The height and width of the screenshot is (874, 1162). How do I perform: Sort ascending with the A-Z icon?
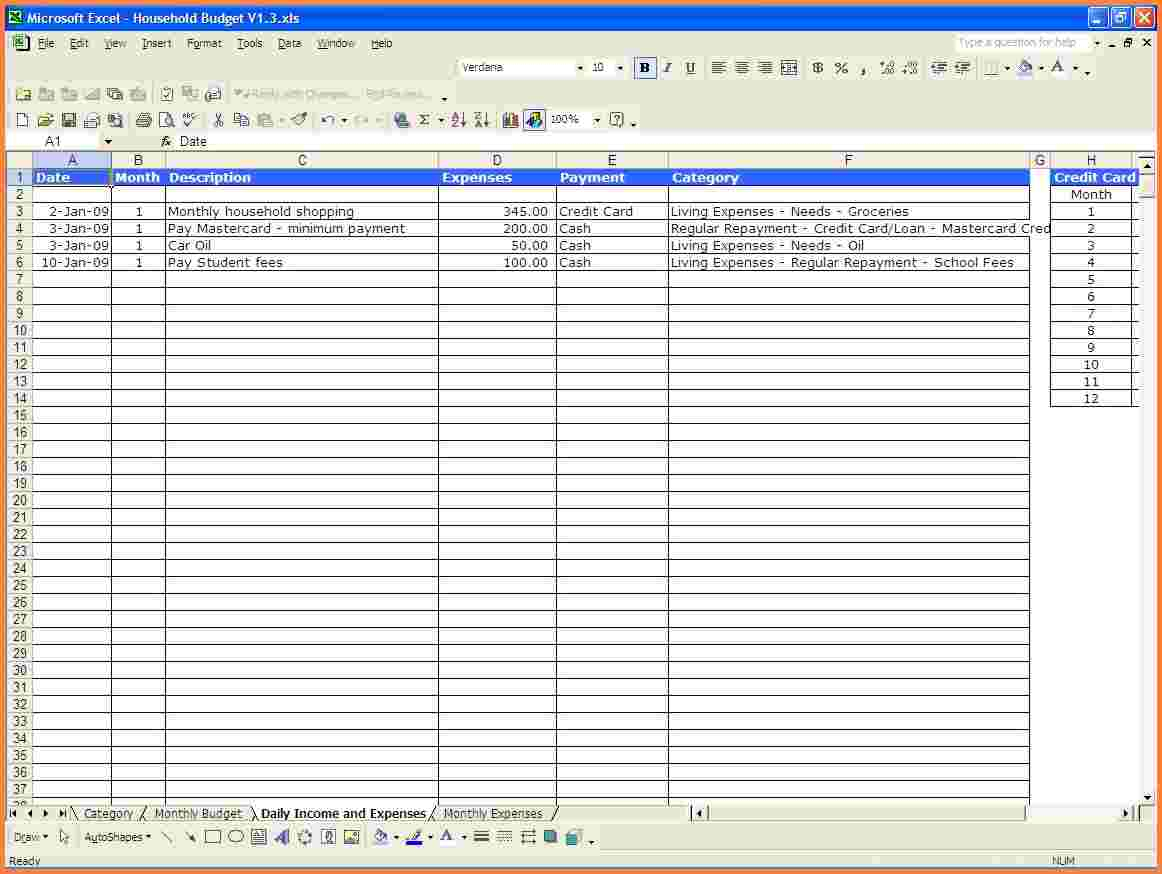pyautogui.click(x=459, y=120)
